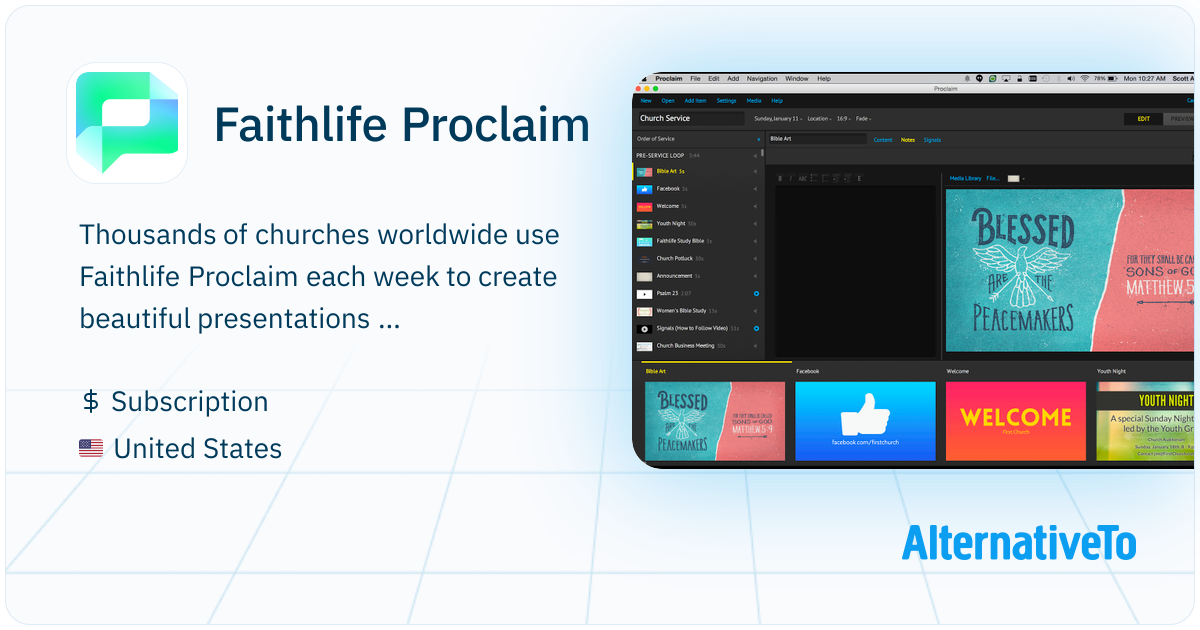Screen dimensions: 1200x630
Task: Open the Proclaim menu in the menu bar
Action: pyautogui.click(x=669, y=78)
